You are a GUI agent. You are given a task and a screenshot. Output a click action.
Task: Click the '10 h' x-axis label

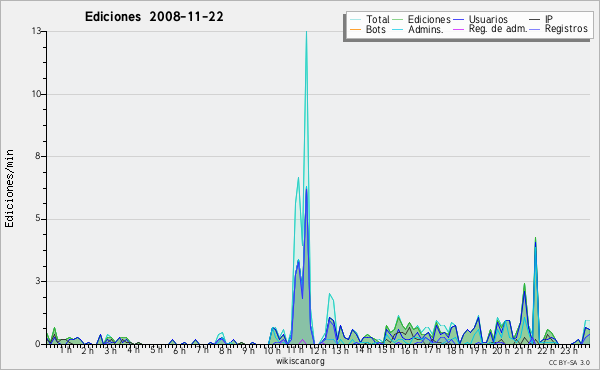[x=272, y=350]
